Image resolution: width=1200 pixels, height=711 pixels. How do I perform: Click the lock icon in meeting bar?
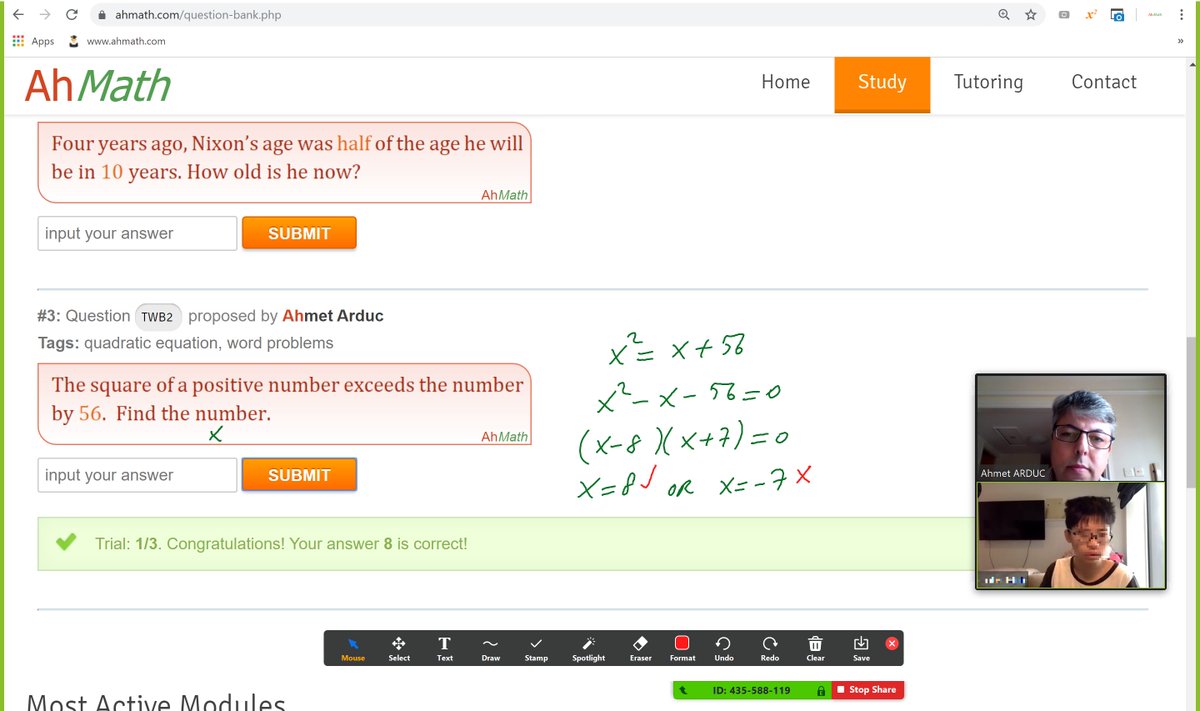point(821,690)
